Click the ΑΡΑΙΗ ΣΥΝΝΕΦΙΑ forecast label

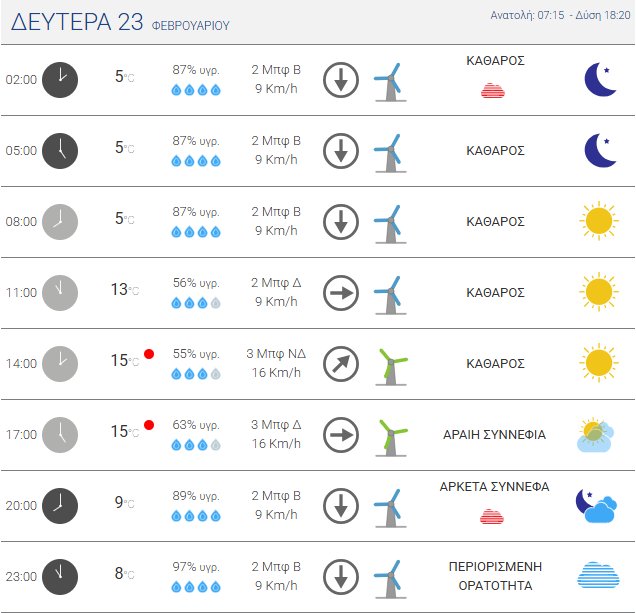point(494,435)
